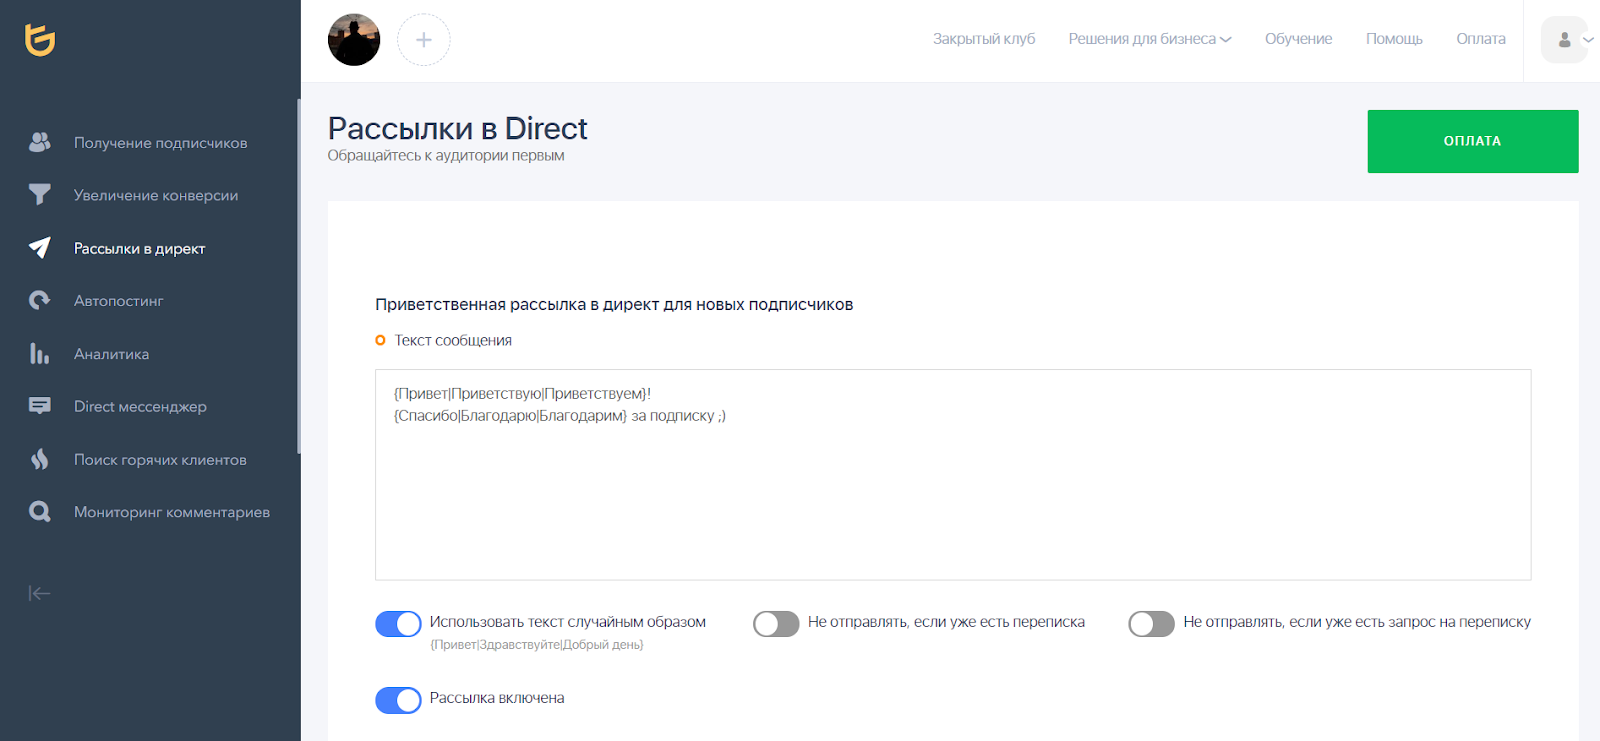Open 'Оплата' link in top menu
This screenshot has height=741, width=1600.
coord(1481,39)
